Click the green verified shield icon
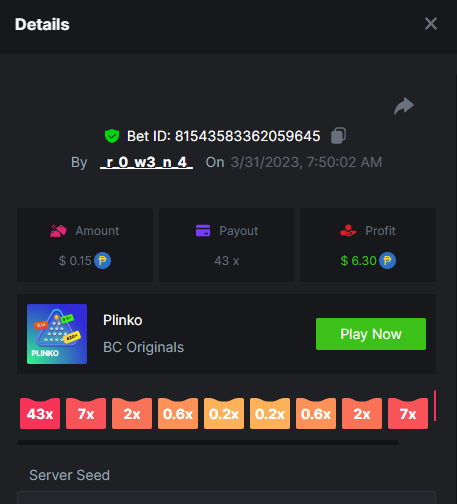457x504 pixels. (x=112, y=136)
